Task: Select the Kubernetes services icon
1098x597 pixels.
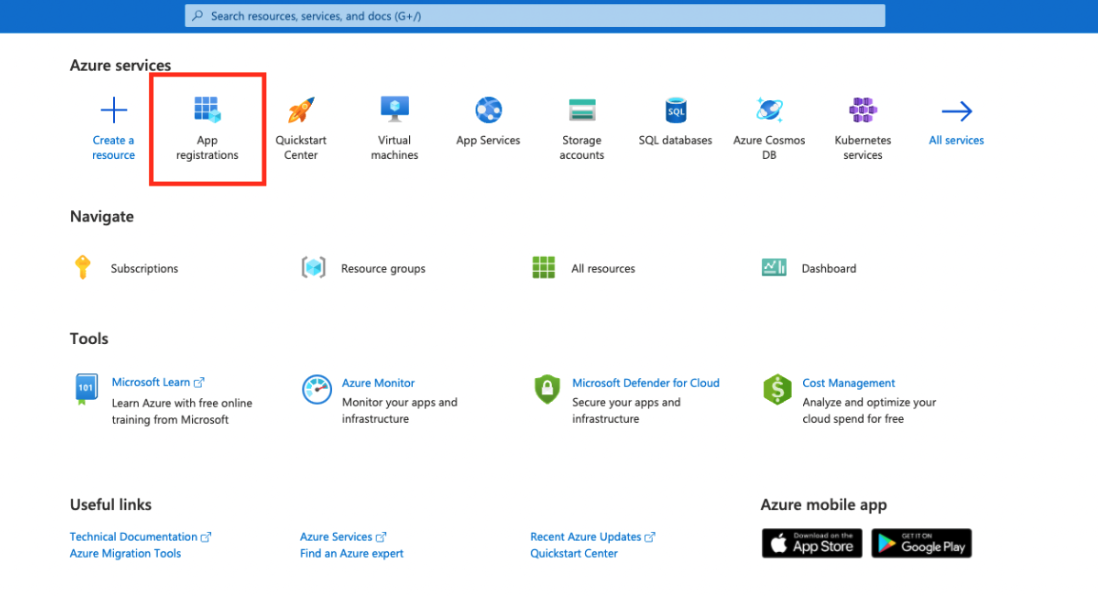Action: click(863, 110)
